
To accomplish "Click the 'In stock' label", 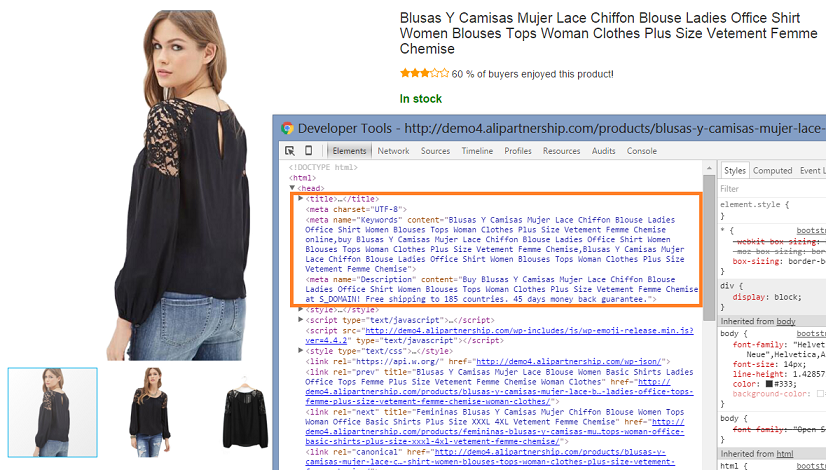I will 420,99.
